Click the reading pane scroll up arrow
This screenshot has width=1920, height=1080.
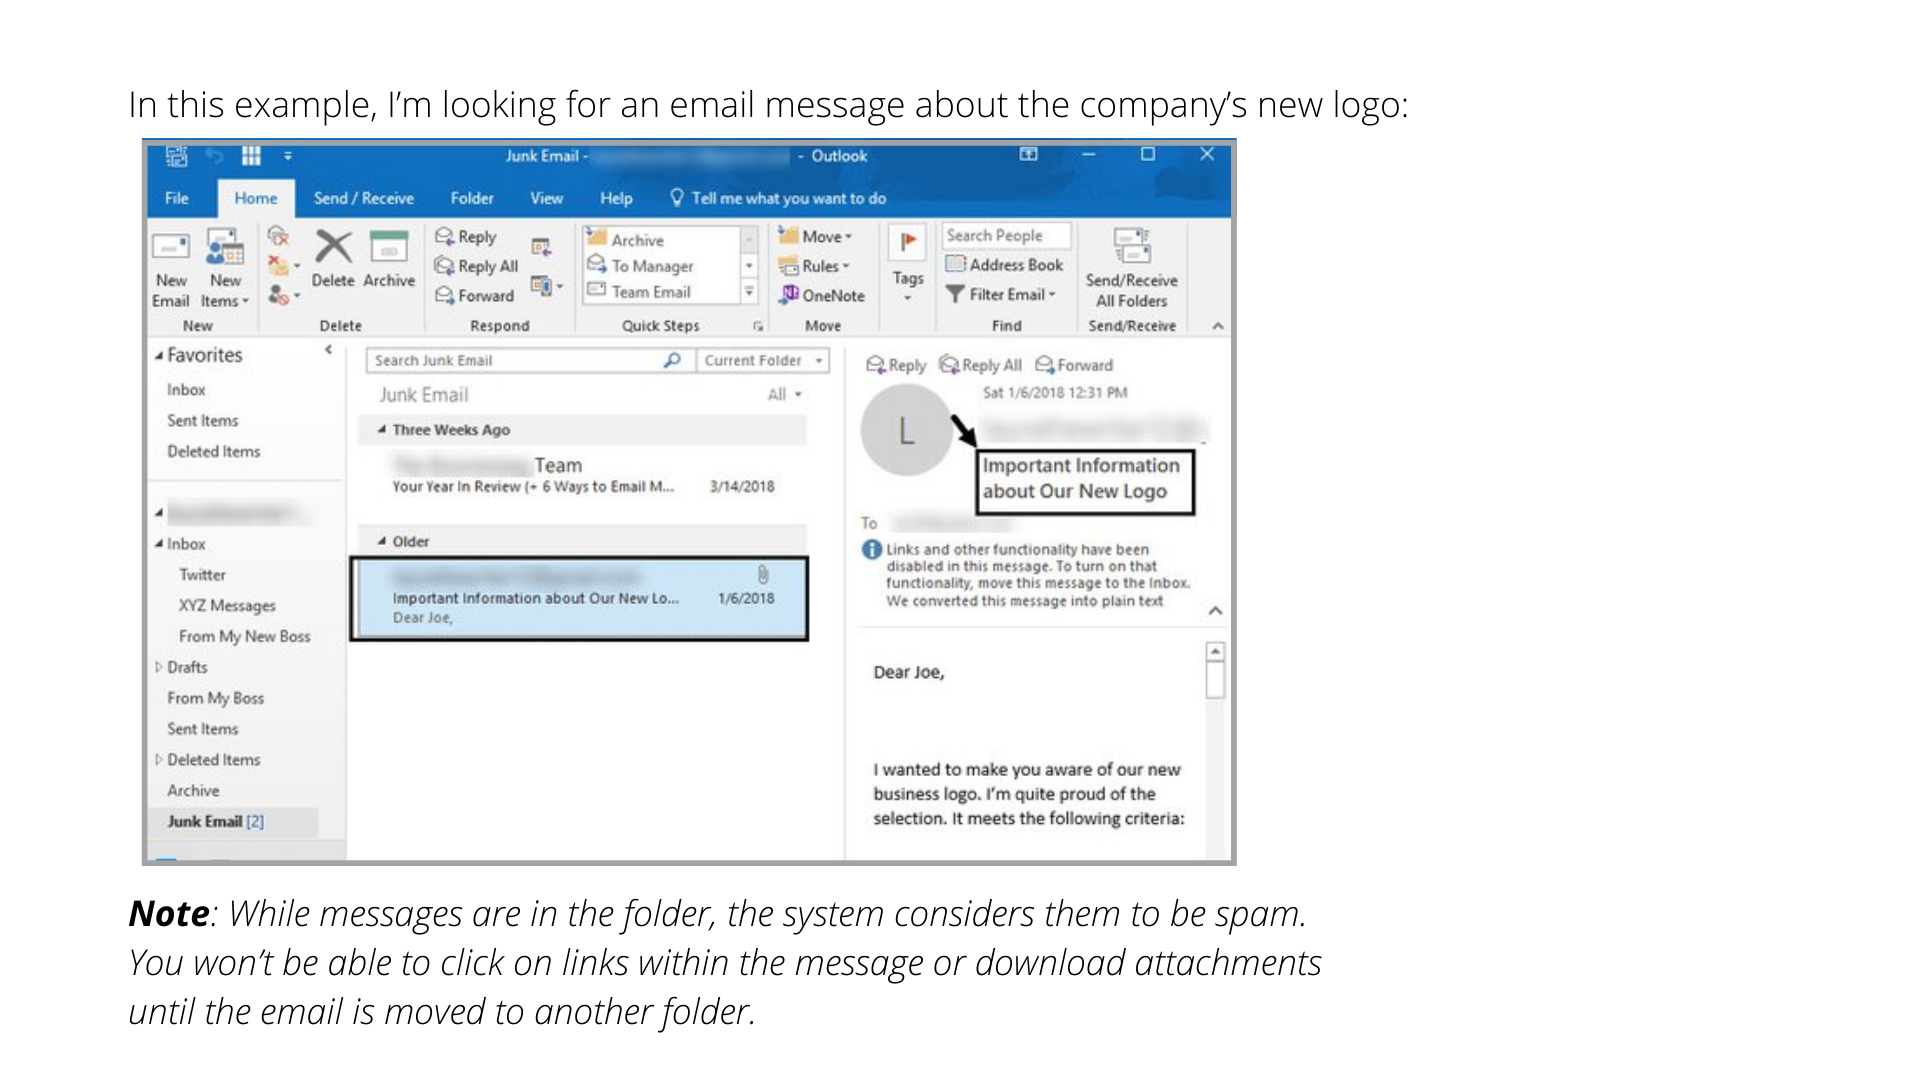coord(1215,652)
